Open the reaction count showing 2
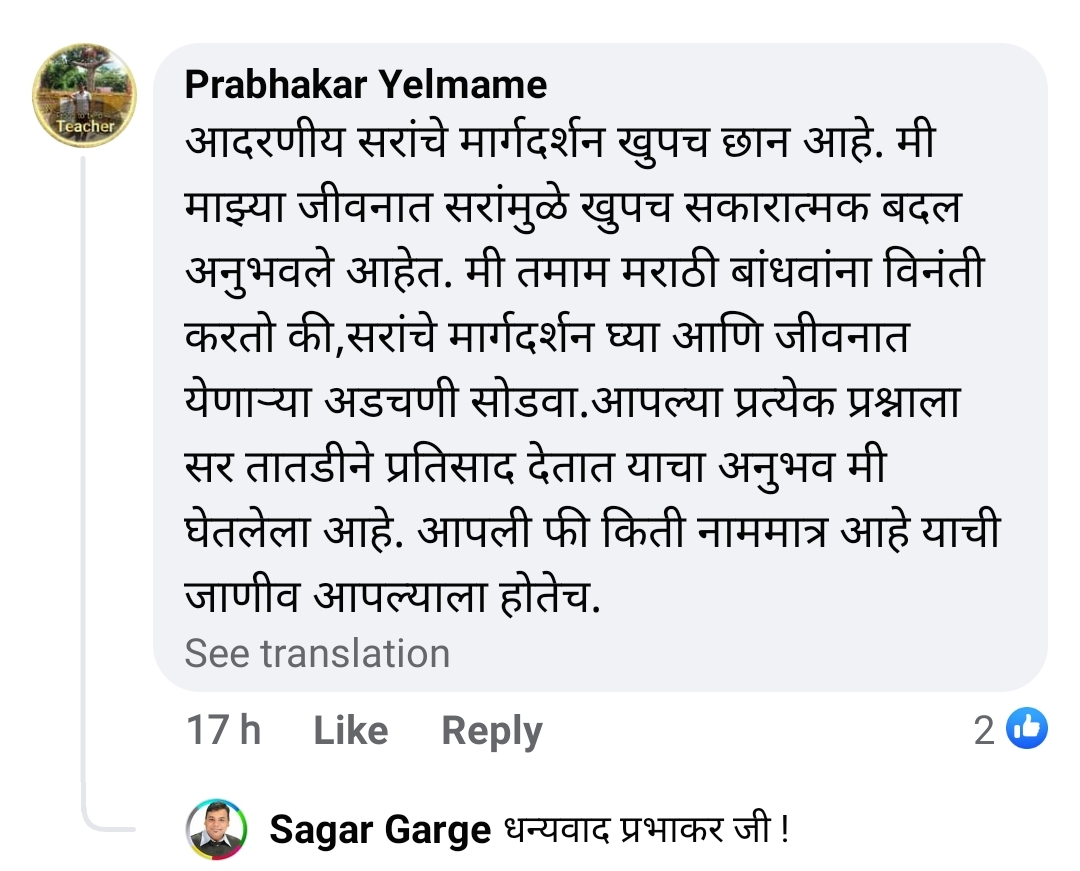 pos(985,731)
